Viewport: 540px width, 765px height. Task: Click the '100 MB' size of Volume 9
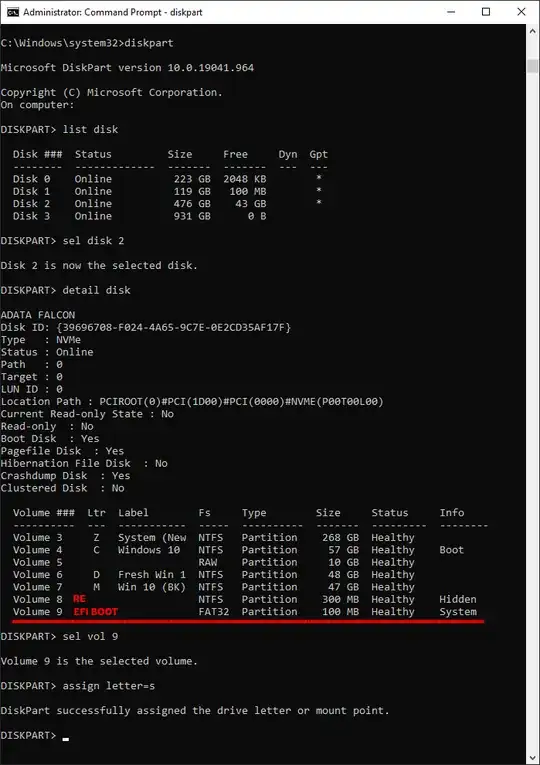click(x=340, y=612)
